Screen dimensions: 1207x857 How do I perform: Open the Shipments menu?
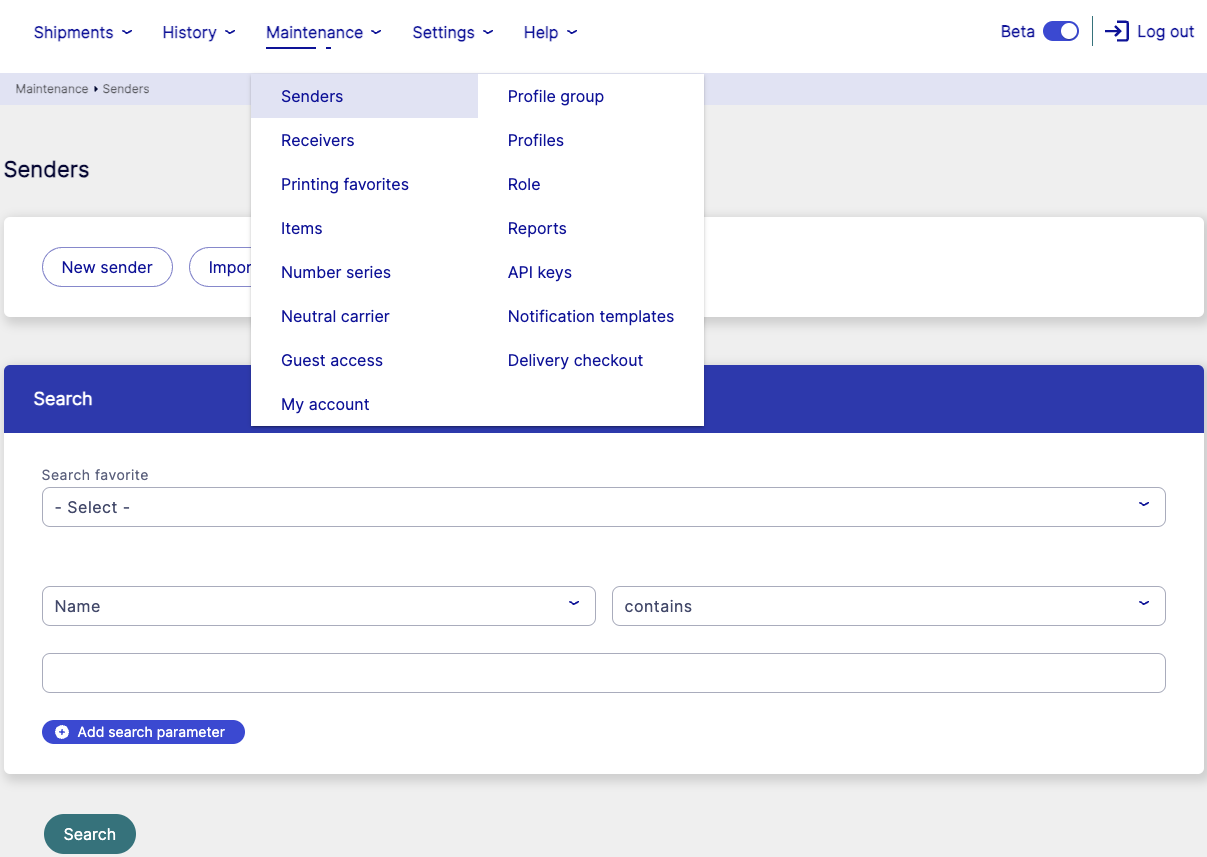pyautogui.click(x=82, y=32)
